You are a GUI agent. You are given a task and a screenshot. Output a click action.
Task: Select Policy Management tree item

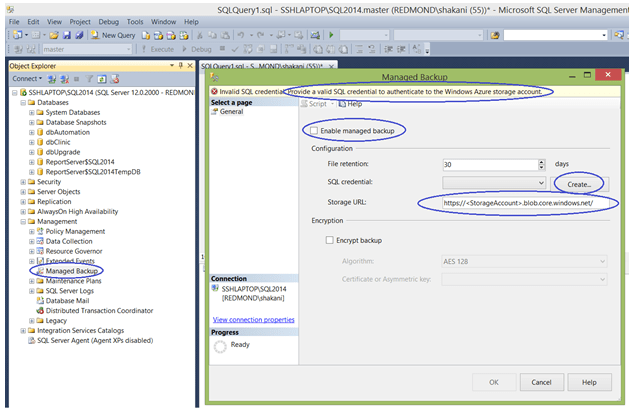click(75, 231)
